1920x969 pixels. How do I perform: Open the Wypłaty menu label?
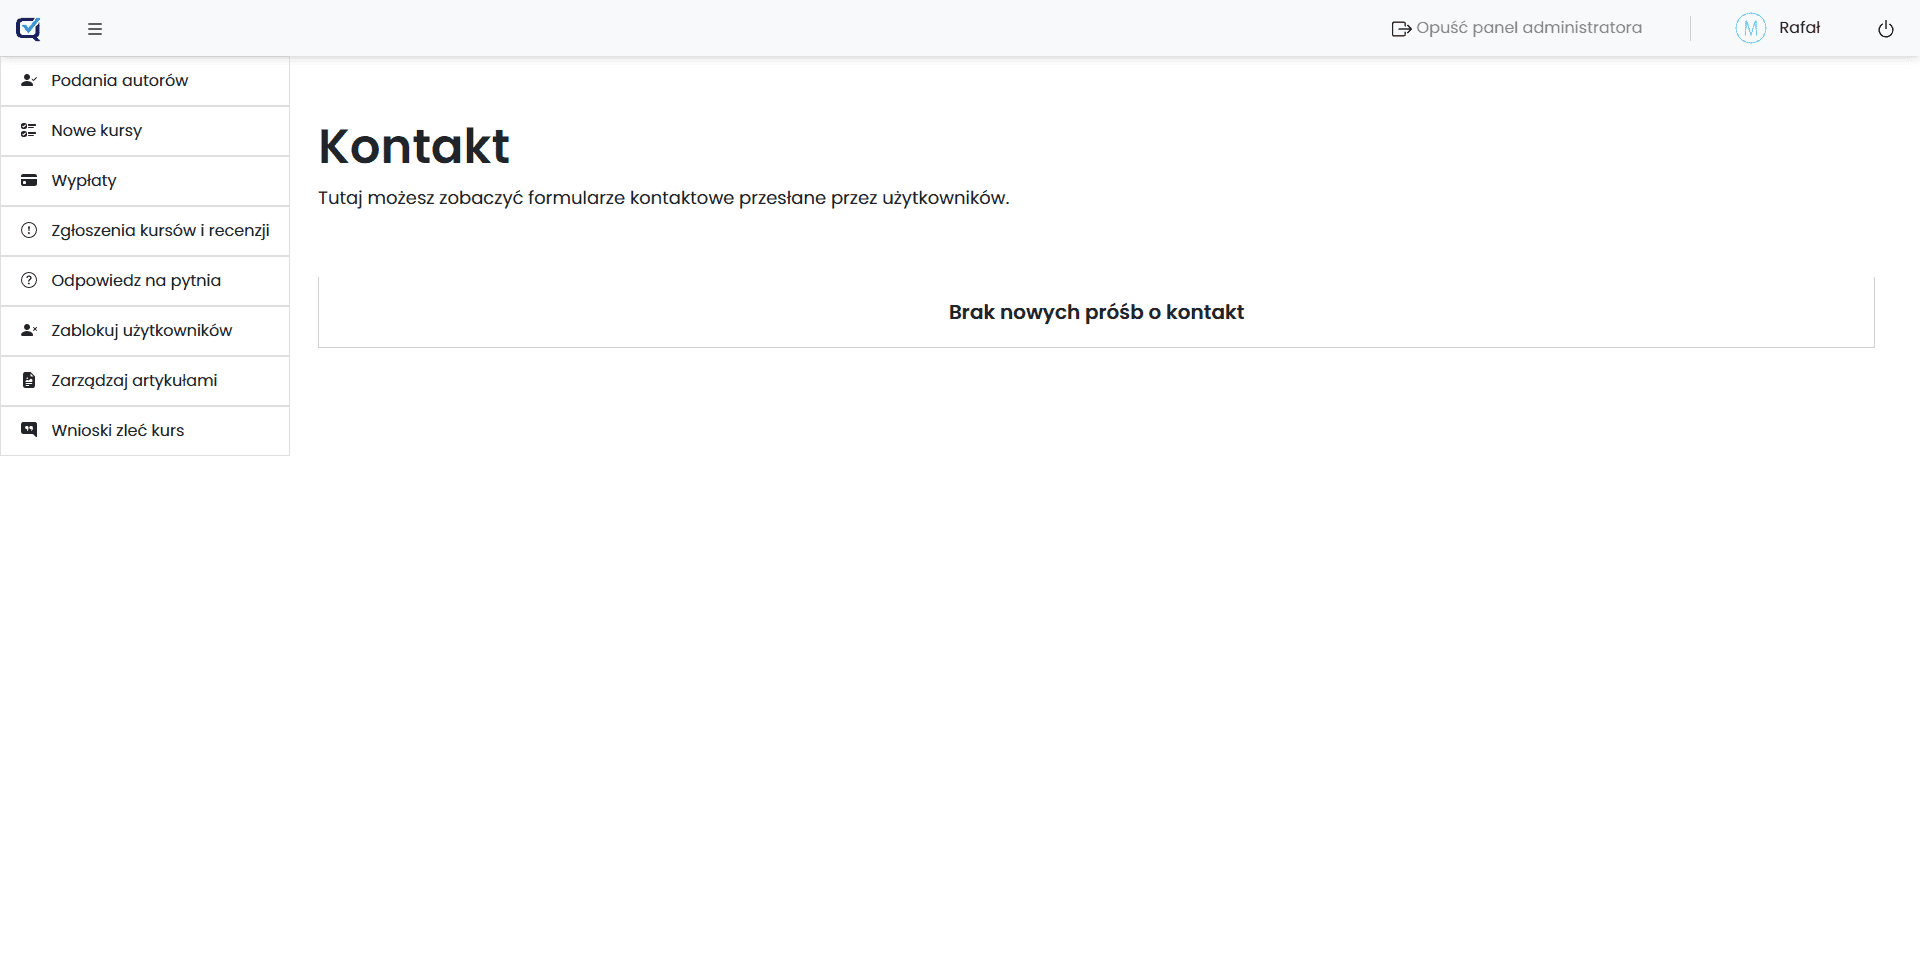(84, 181)
